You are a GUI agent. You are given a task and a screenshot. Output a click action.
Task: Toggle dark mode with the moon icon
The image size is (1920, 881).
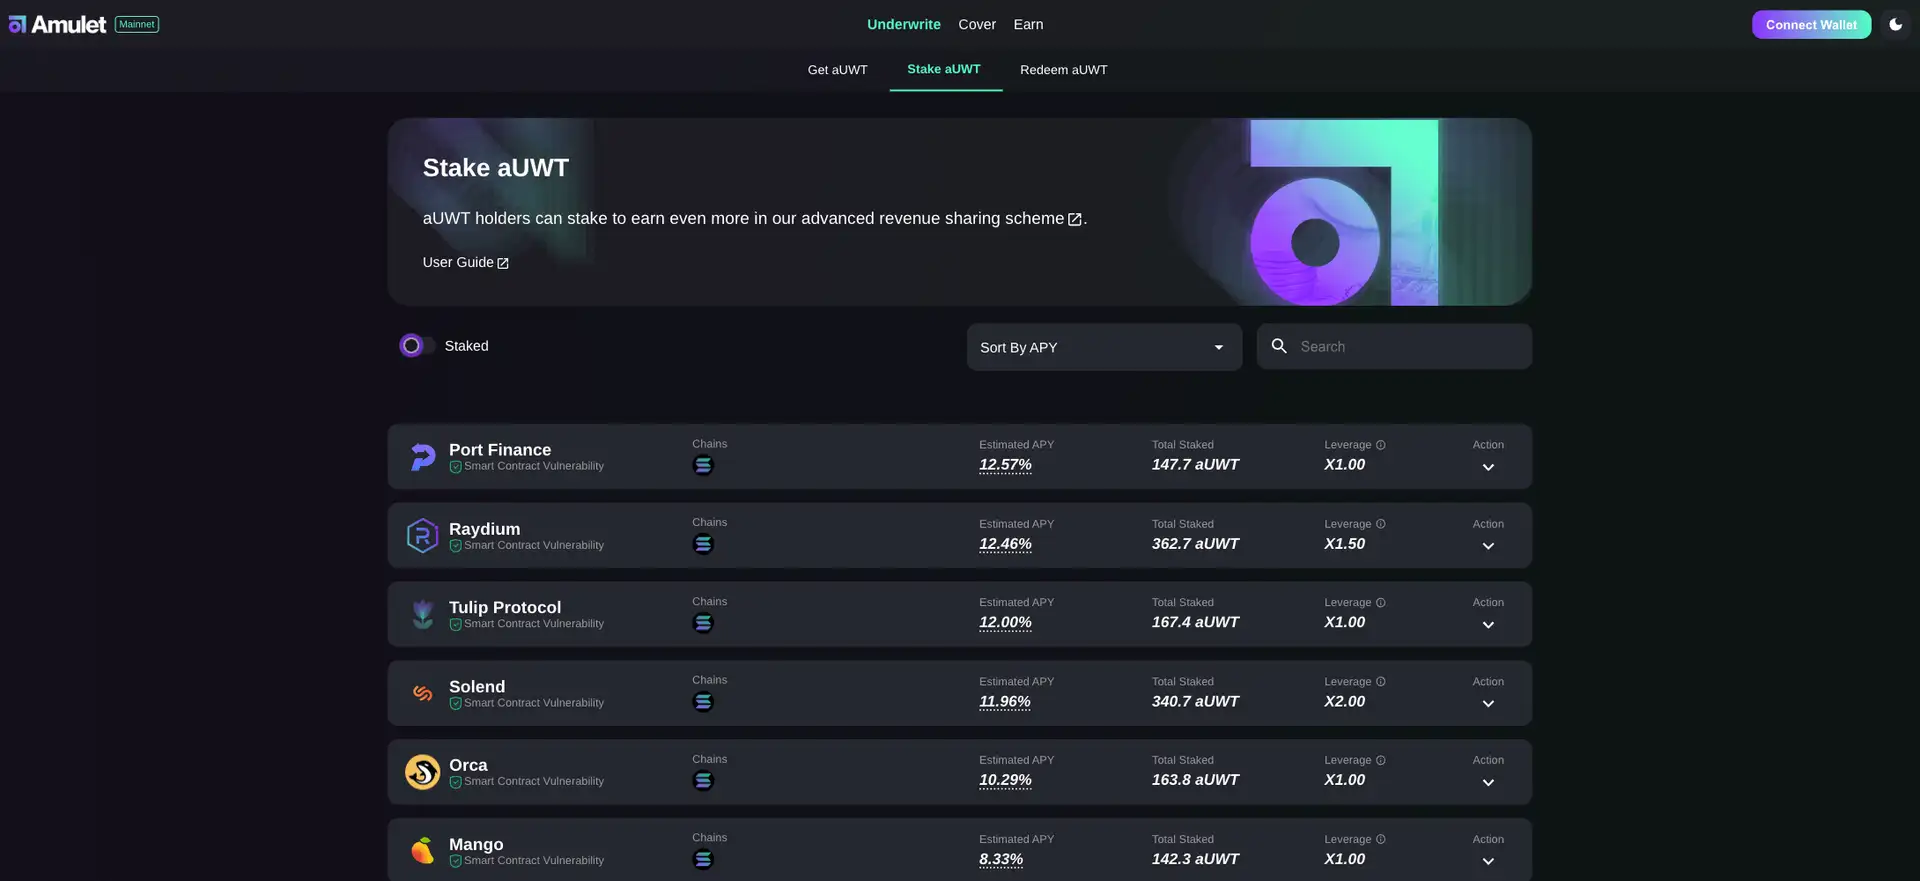(1895, 24)
